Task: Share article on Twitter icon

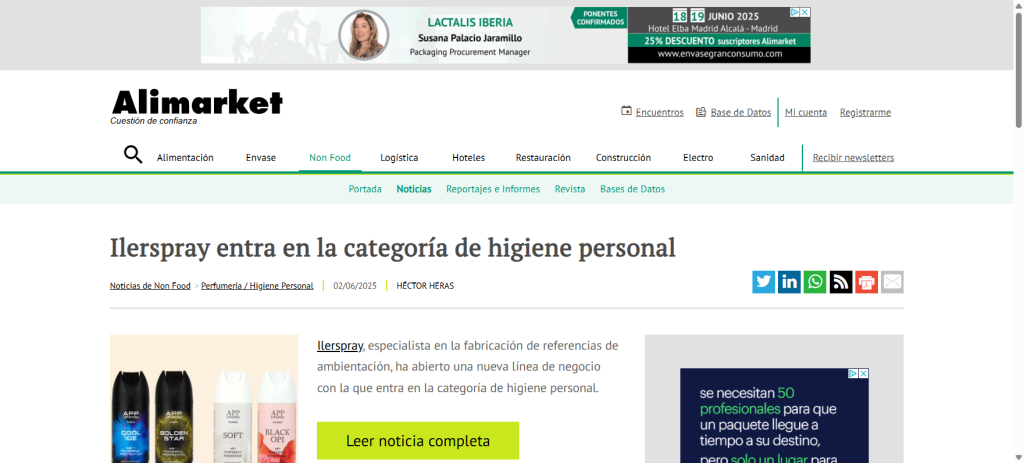Action: point(763,282)
